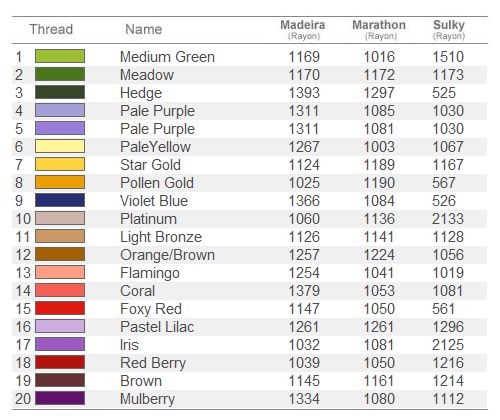The image size is (500, 420).
Task: Select Marathon code 1224 for Orange/Brown
Action: pos(379,255)
